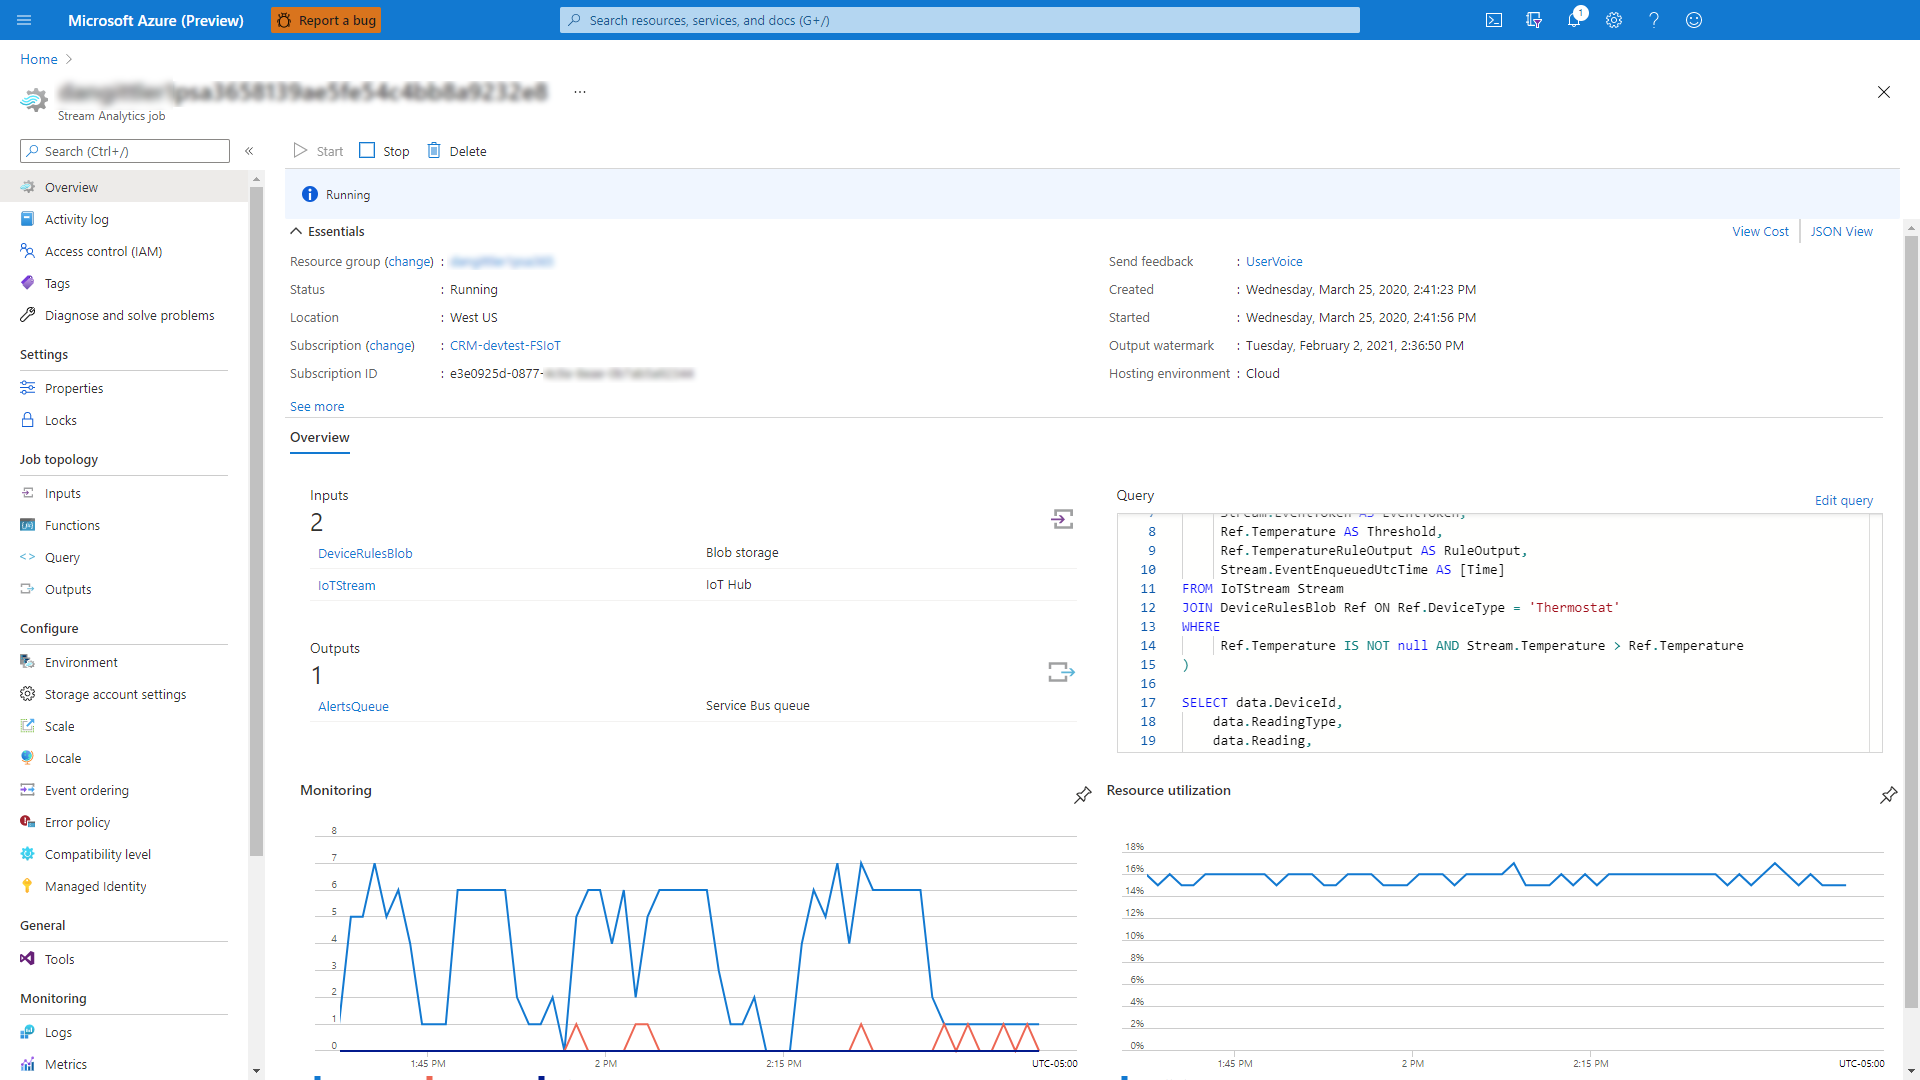Select the View Cost option

tap(1760, 231)
